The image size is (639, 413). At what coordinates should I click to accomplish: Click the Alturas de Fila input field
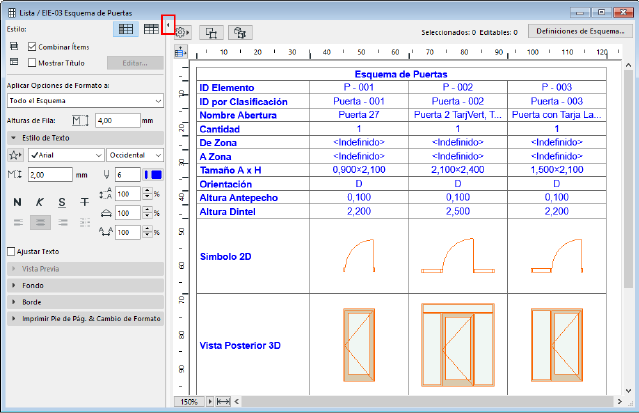115,120
